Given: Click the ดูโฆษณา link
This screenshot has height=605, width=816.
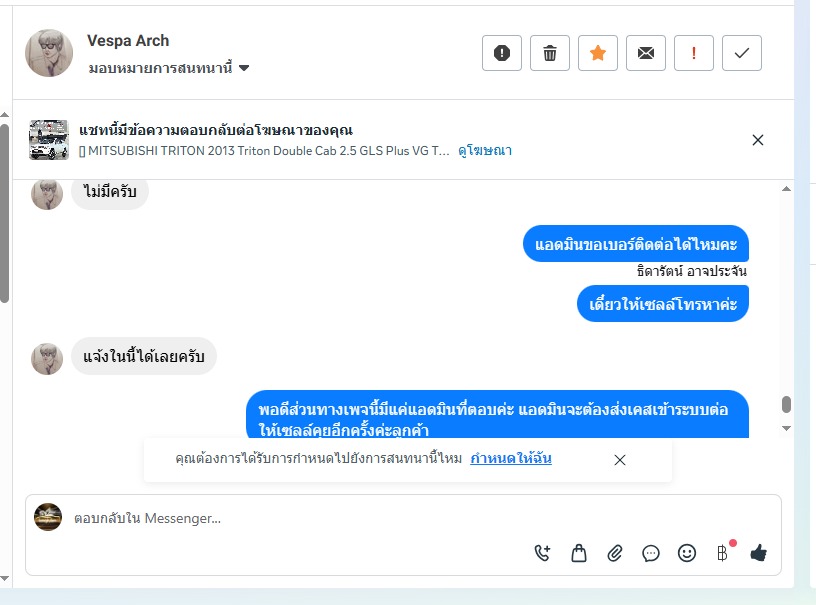Looking at the screenshot, I should click(485, 150).
